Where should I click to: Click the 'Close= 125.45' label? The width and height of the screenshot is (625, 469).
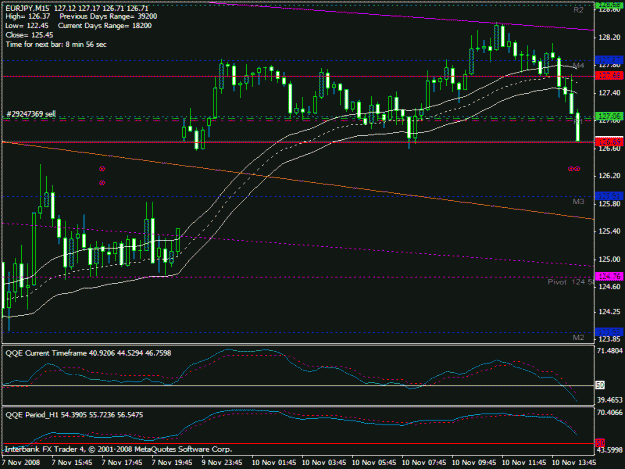pos(29,35)
